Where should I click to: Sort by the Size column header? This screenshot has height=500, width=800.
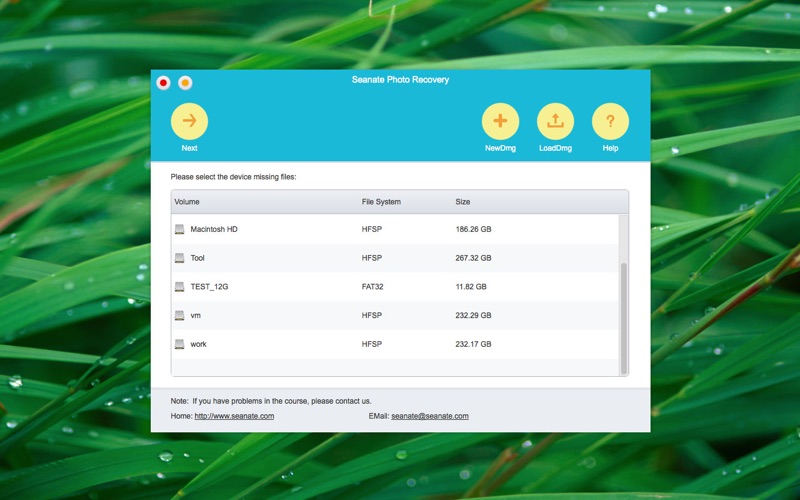463,202
